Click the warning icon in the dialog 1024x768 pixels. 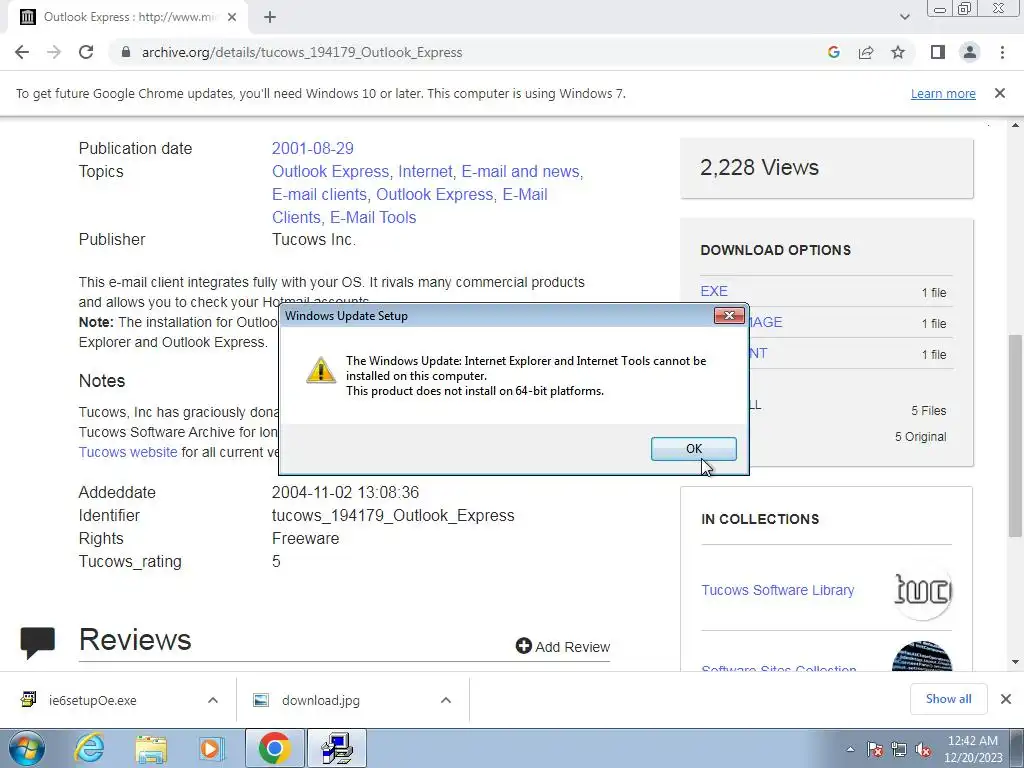(321, 370)
